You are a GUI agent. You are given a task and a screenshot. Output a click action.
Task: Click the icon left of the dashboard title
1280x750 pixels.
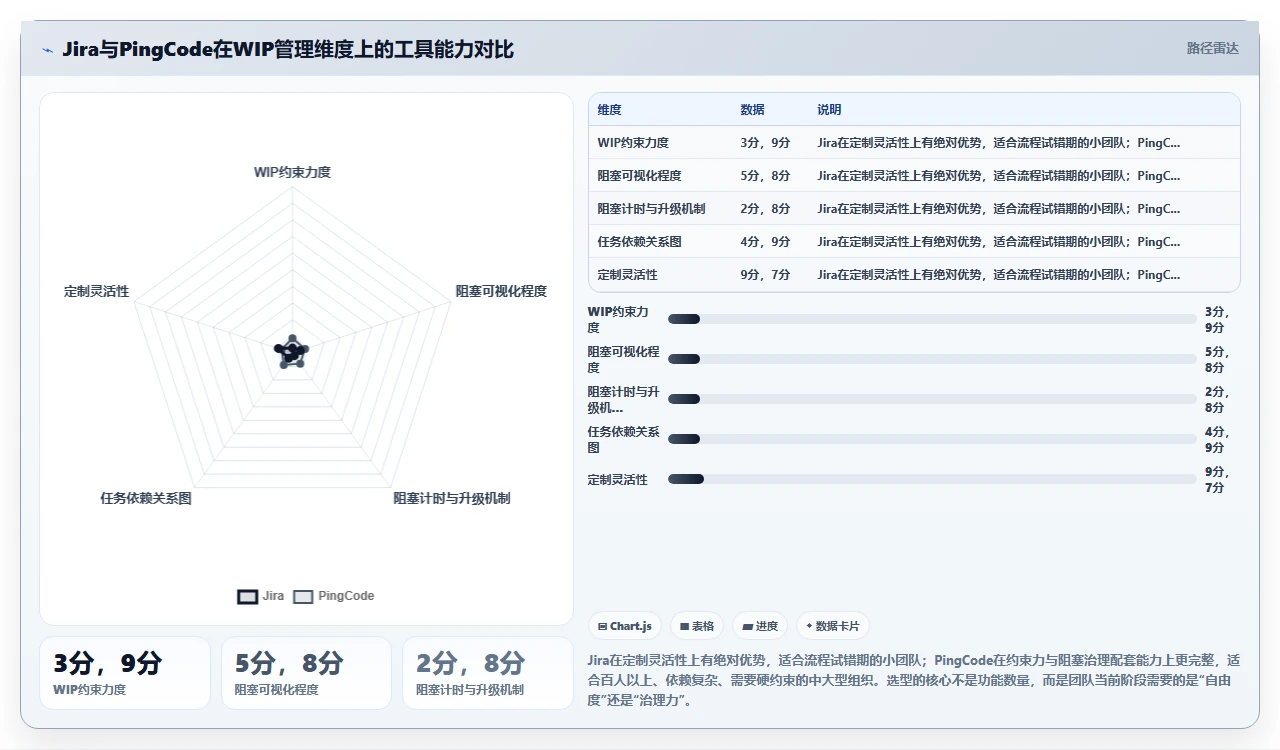click(47, 49)
